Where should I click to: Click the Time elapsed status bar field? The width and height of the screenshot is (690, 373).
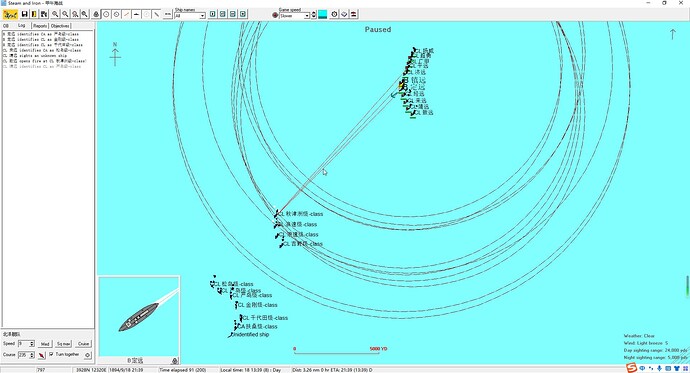point(188,370)
